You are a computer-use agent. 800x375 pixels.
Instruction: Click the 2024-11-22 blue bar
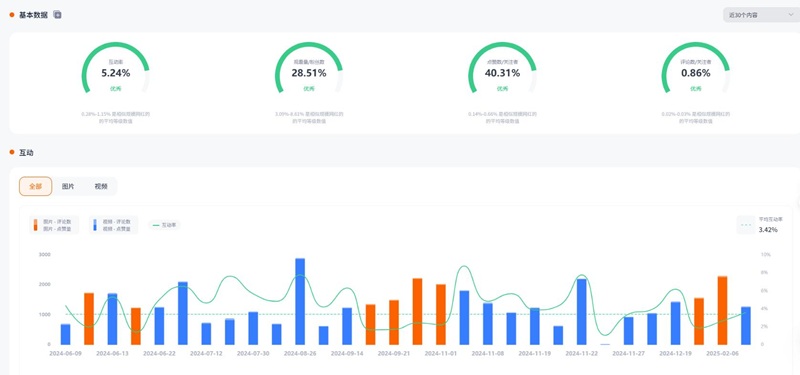point(582,312)
